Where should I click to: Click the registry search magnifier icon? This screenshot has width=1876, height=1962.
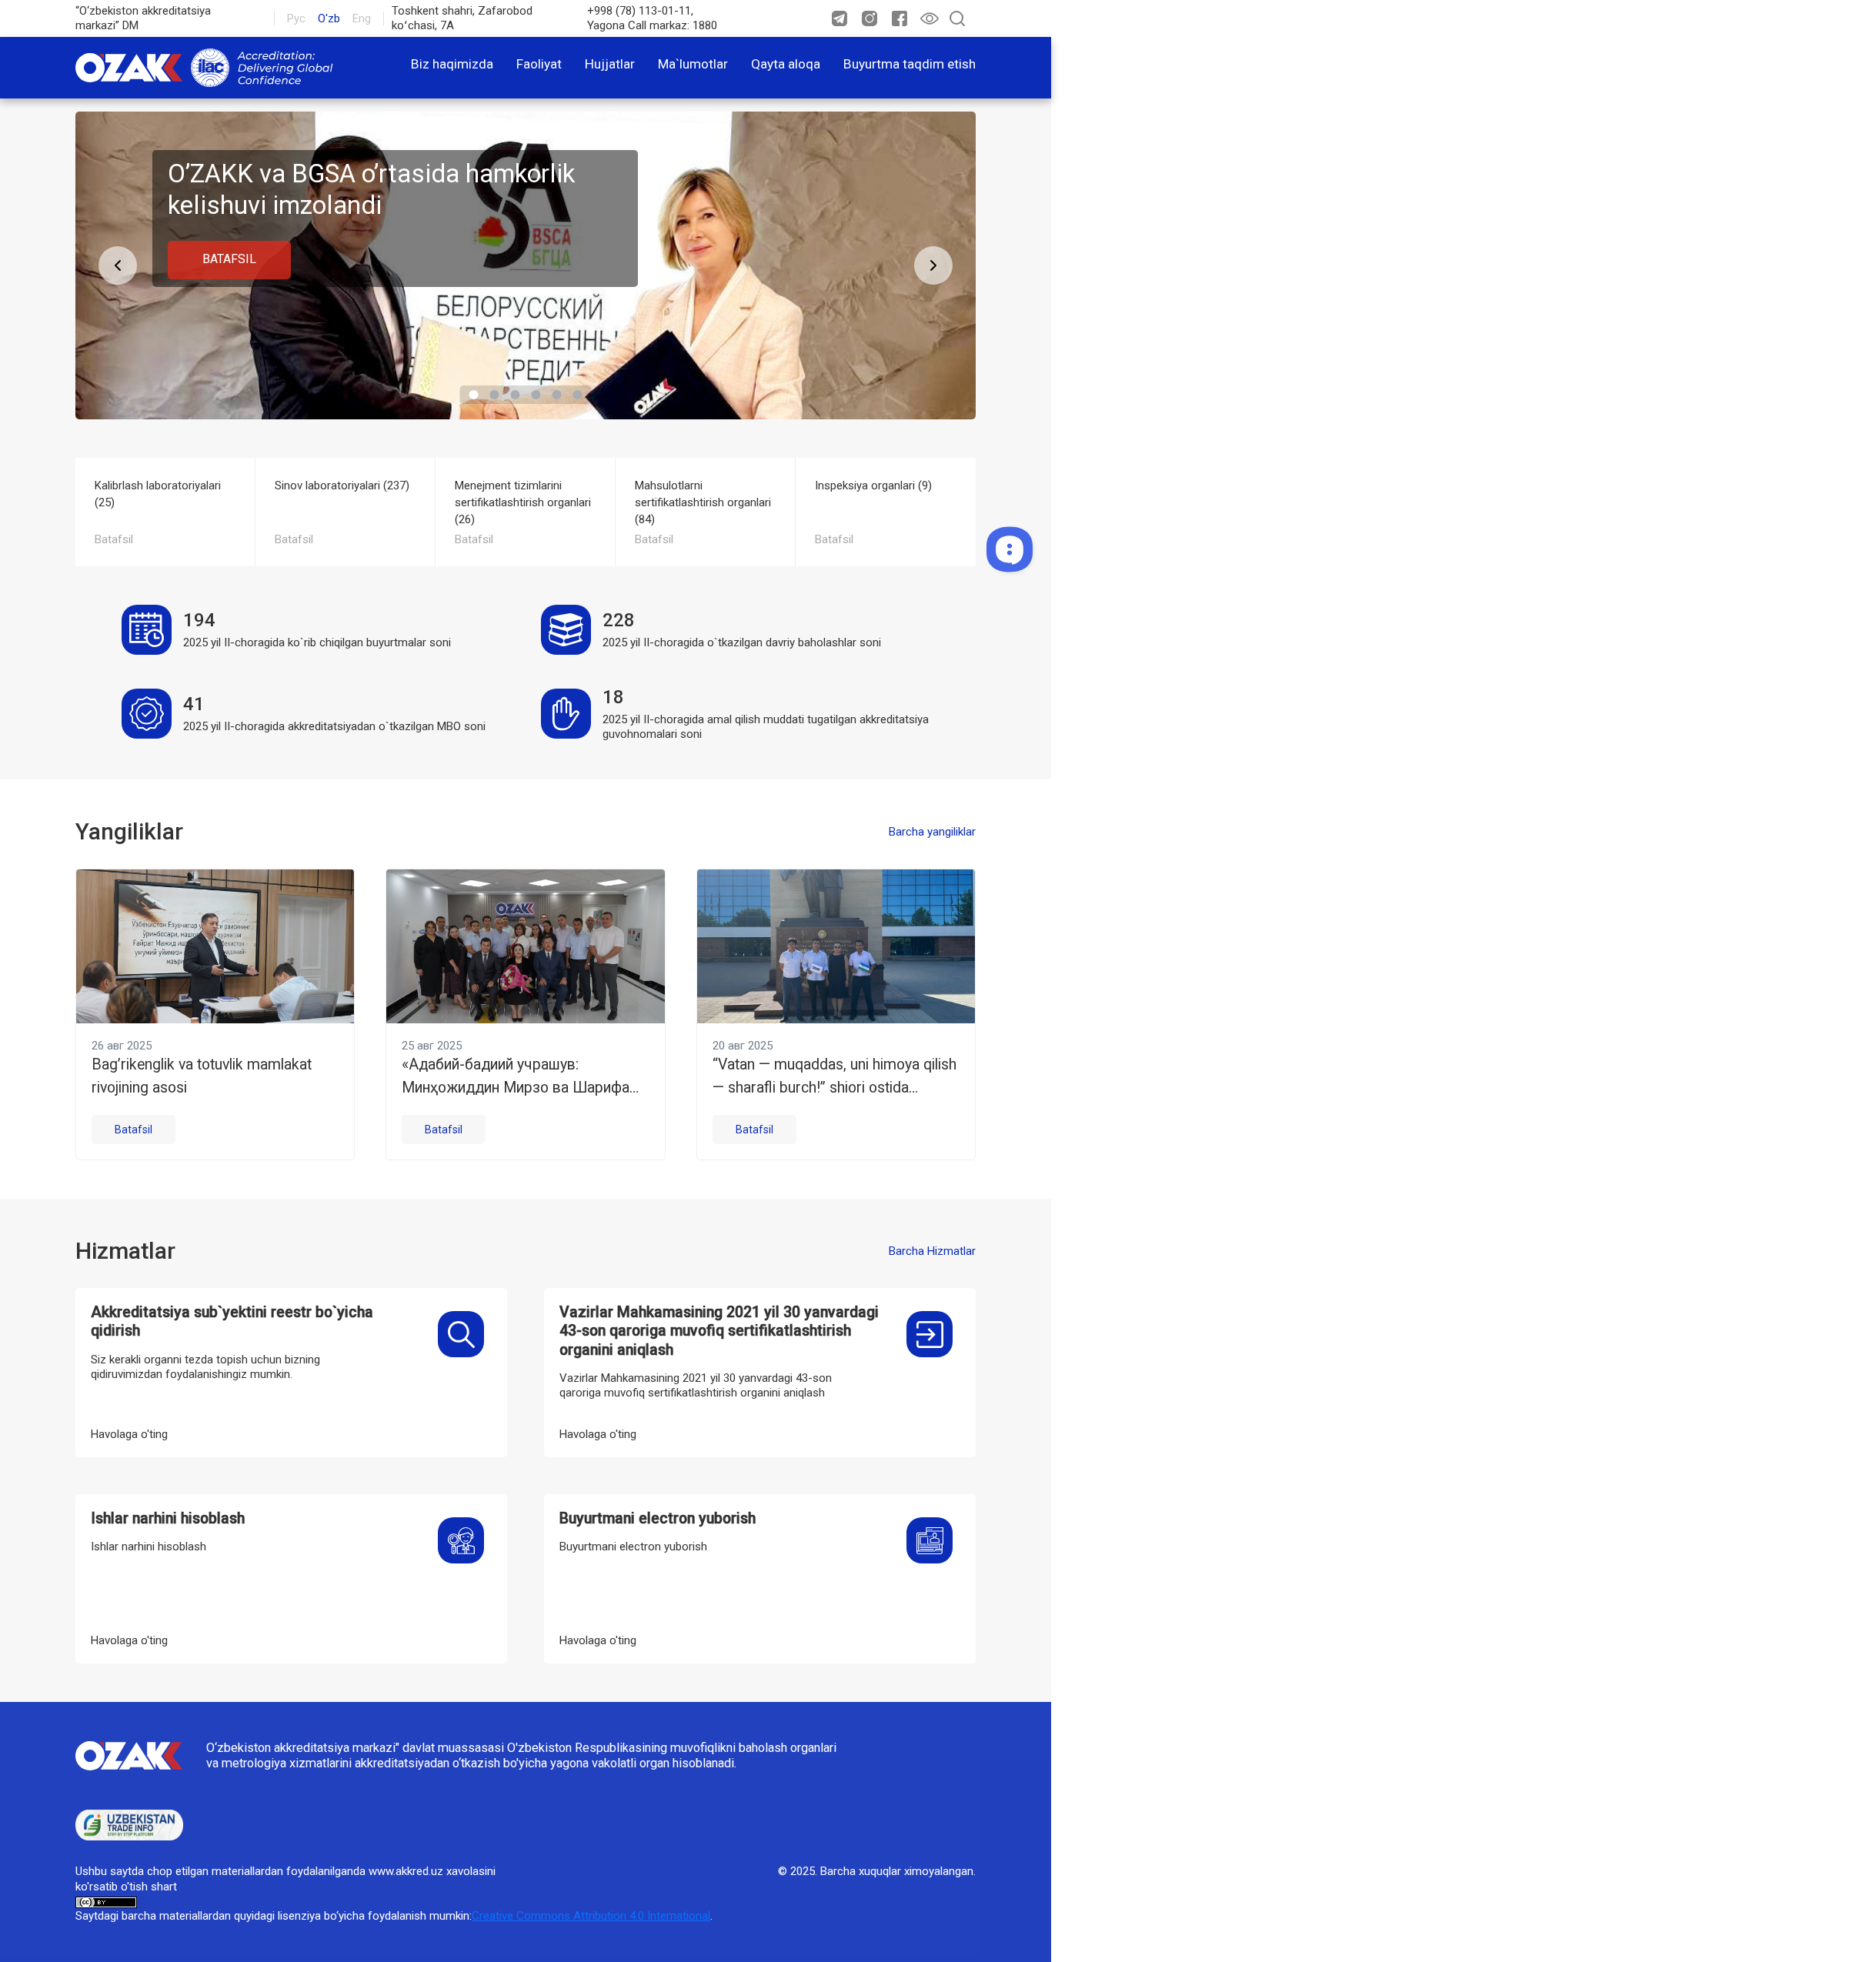tap(461, 1334)
